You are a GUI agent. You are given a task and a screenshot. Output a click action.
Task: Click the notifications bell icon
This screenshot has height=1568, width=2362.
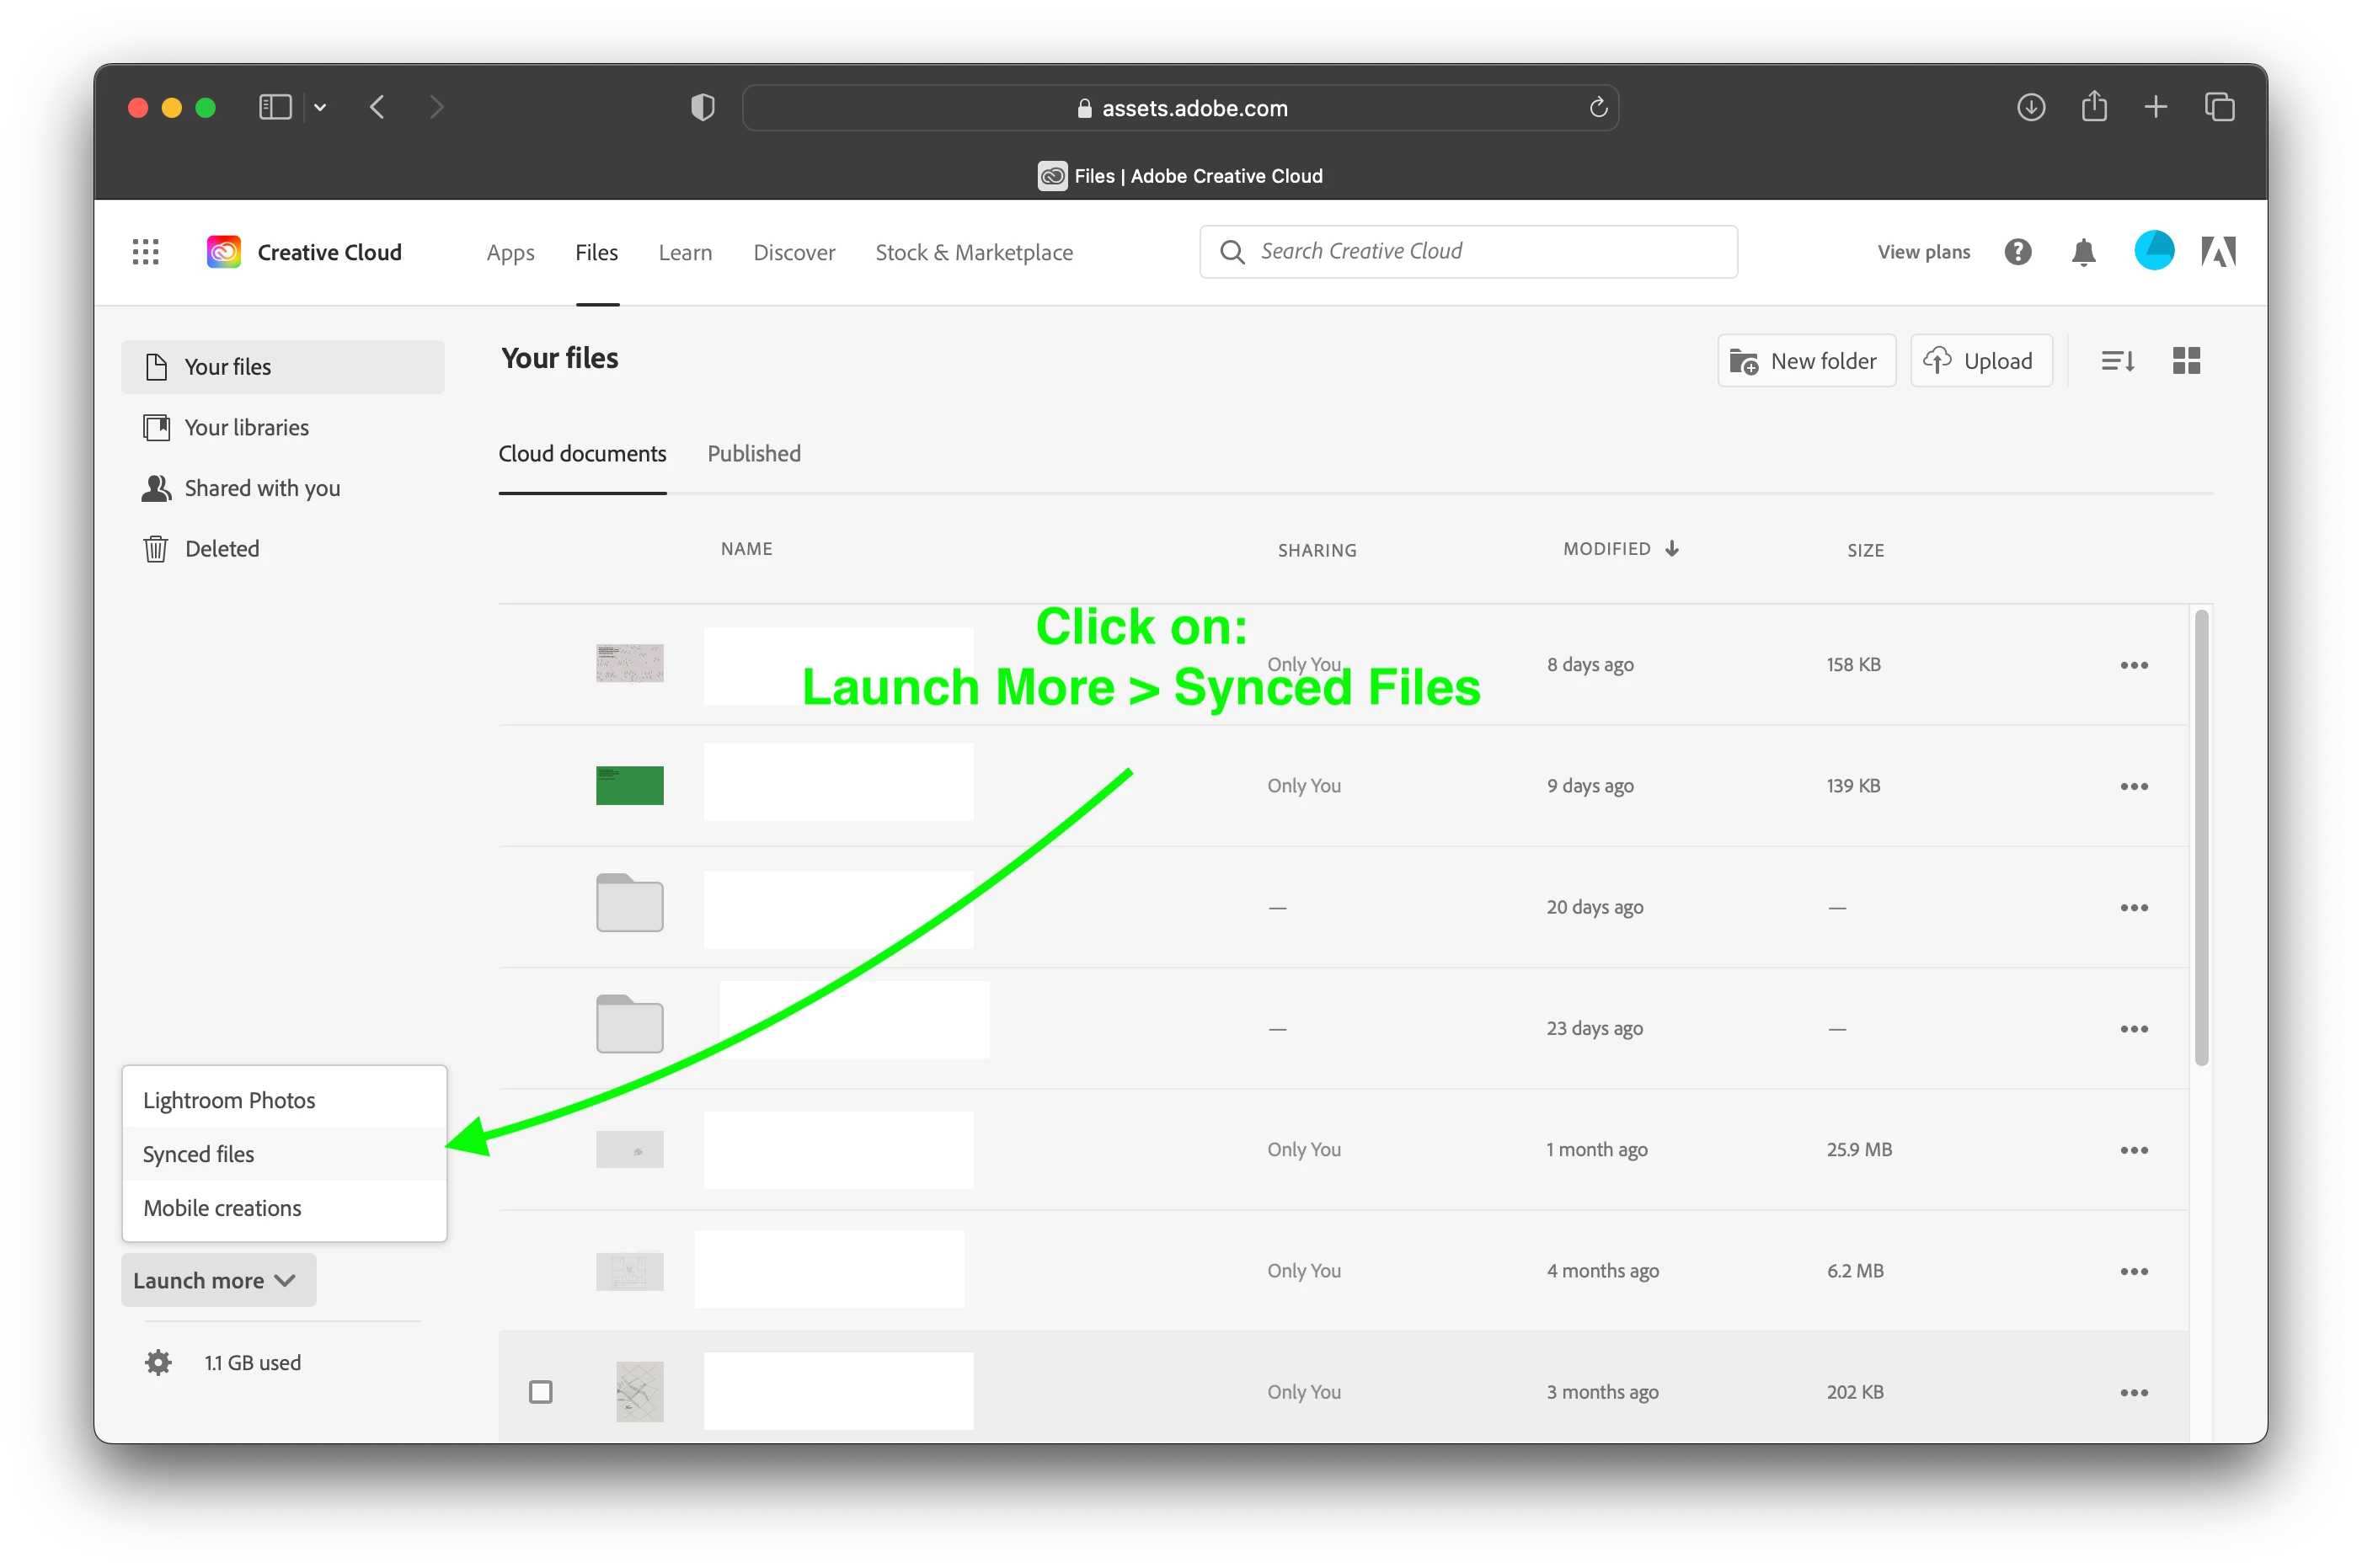click(x=2083, y=252)
